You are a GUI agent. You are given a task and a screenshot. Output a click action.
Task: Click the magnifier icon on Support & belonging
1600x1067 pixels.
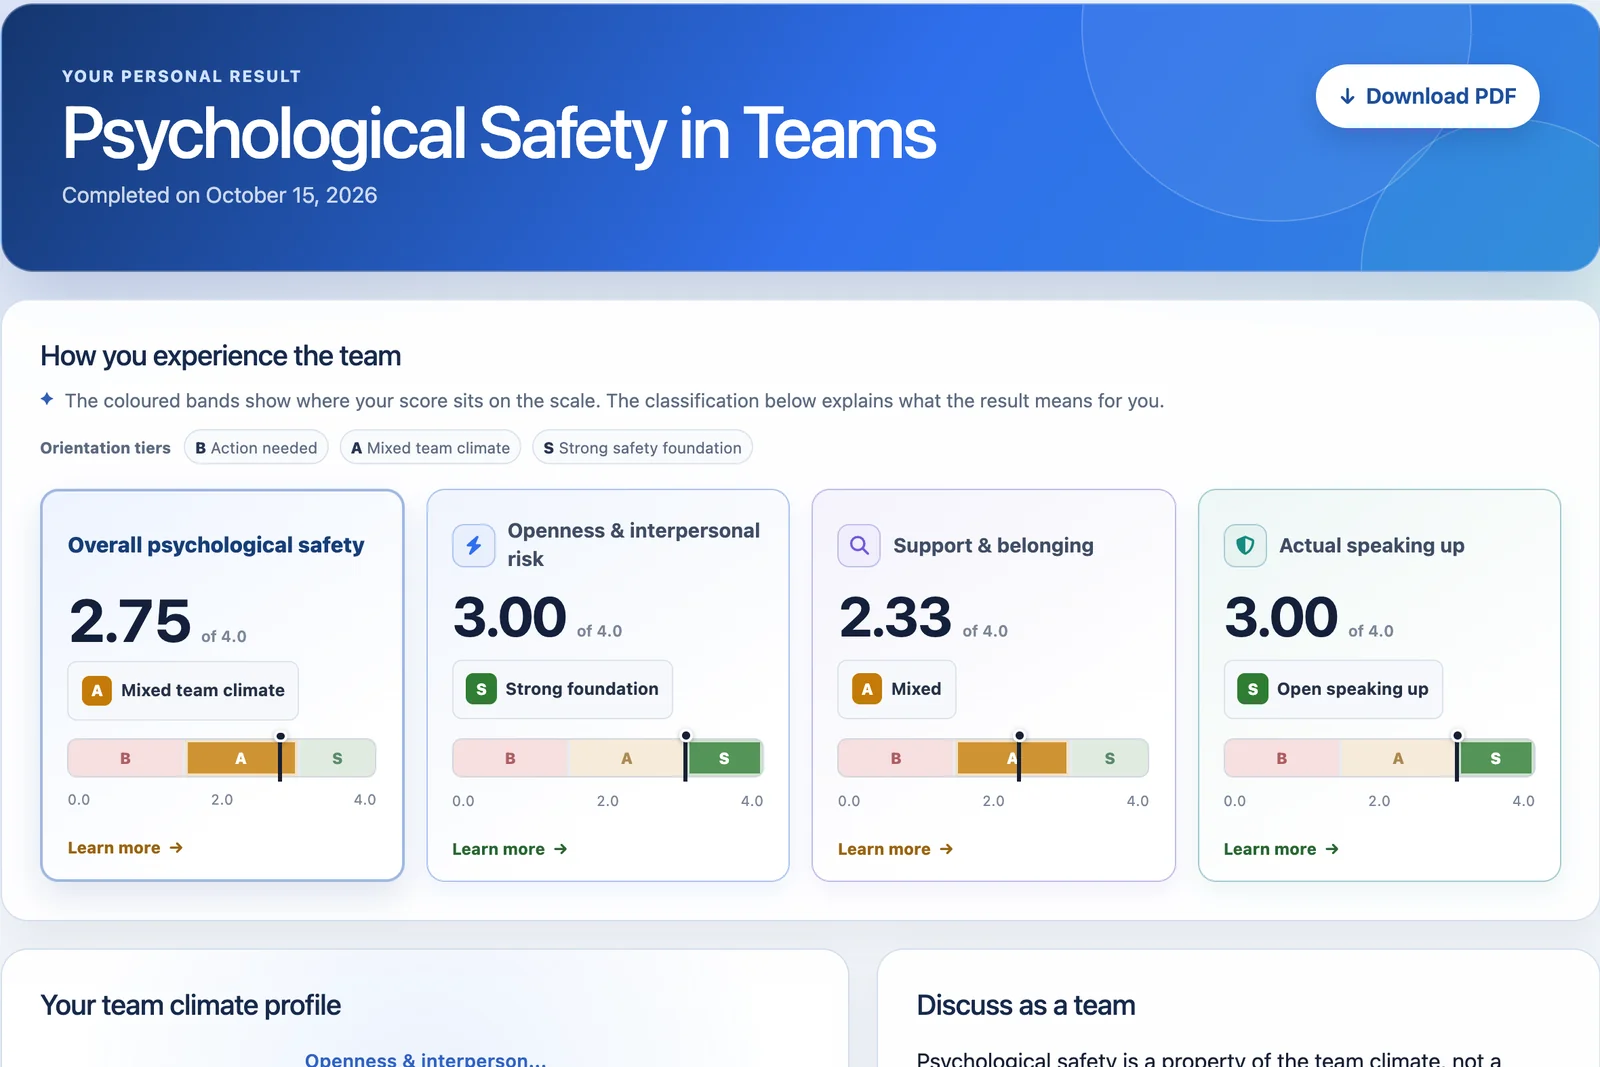click(859, 546)
